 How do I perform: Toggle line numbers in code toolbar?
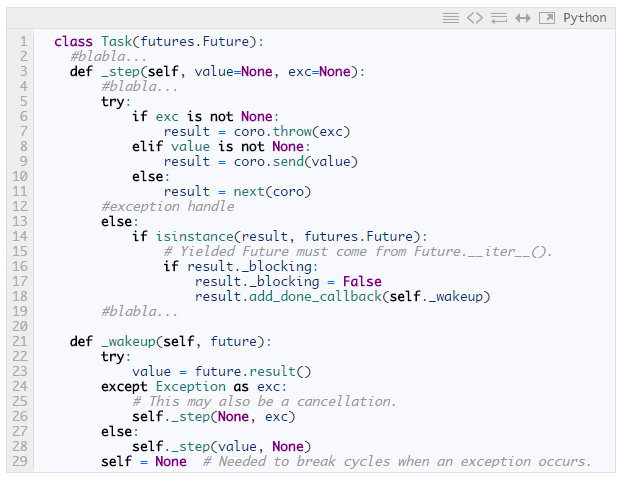451,18
